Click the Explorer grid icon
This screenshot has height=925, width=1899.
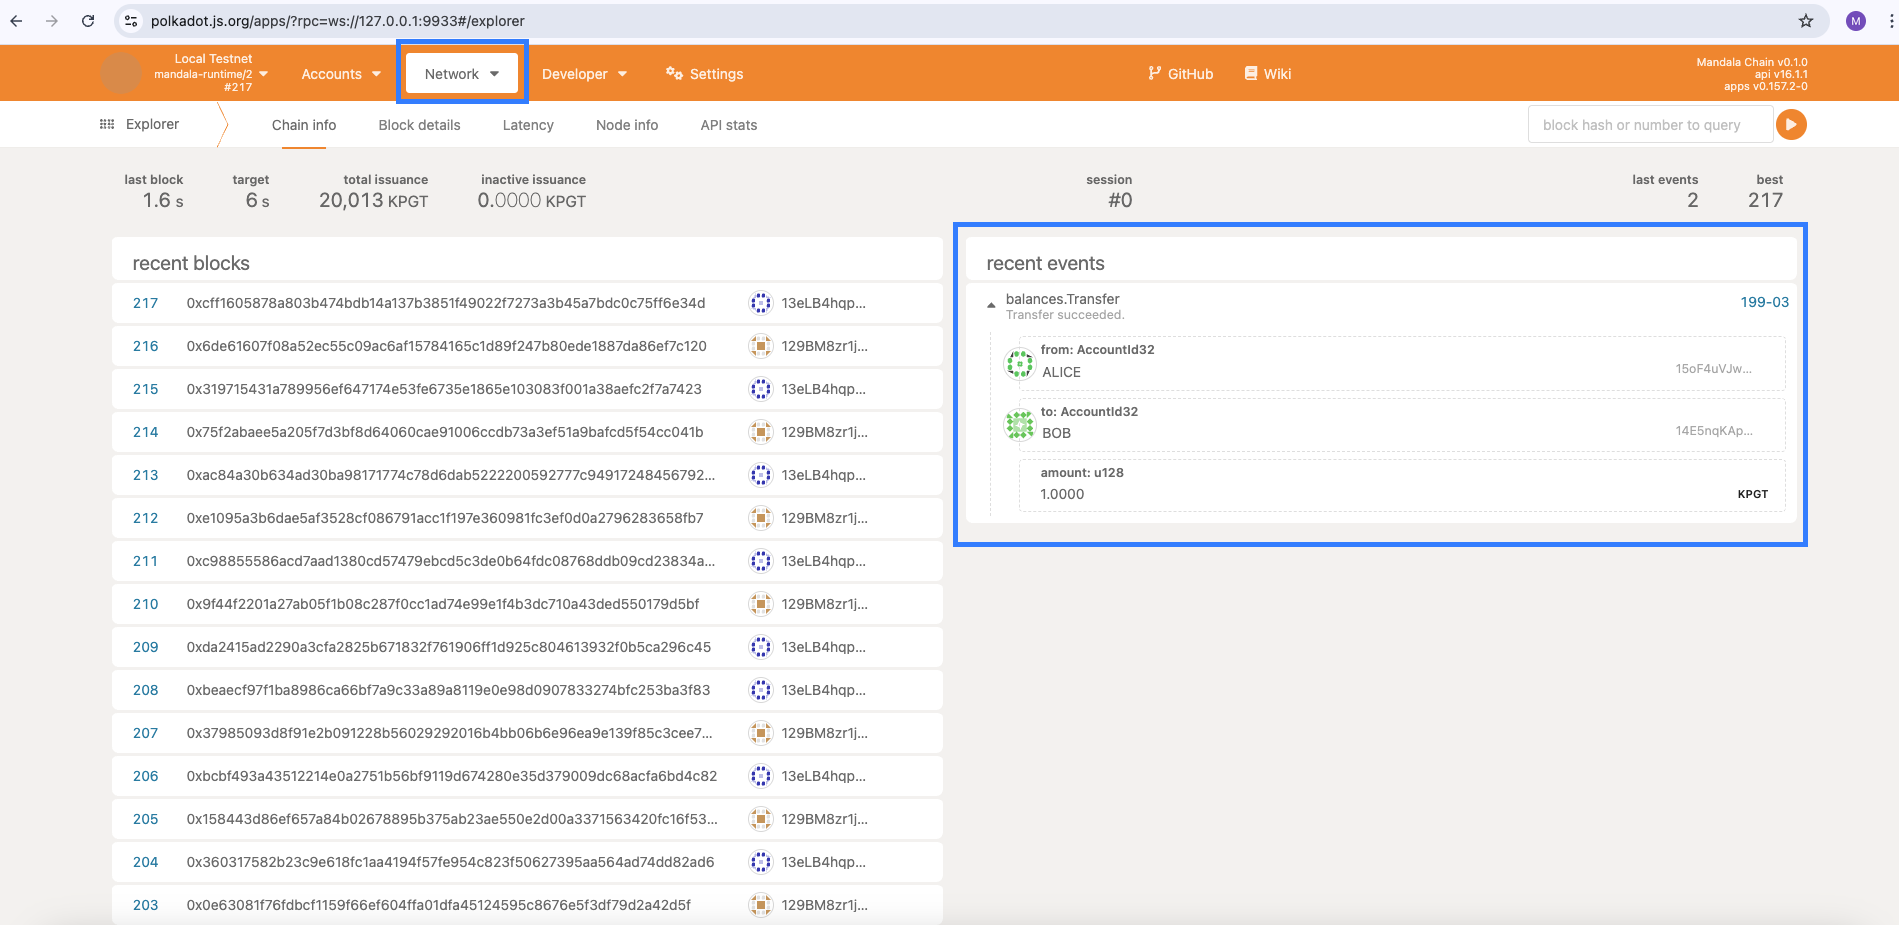click(107, 124)
